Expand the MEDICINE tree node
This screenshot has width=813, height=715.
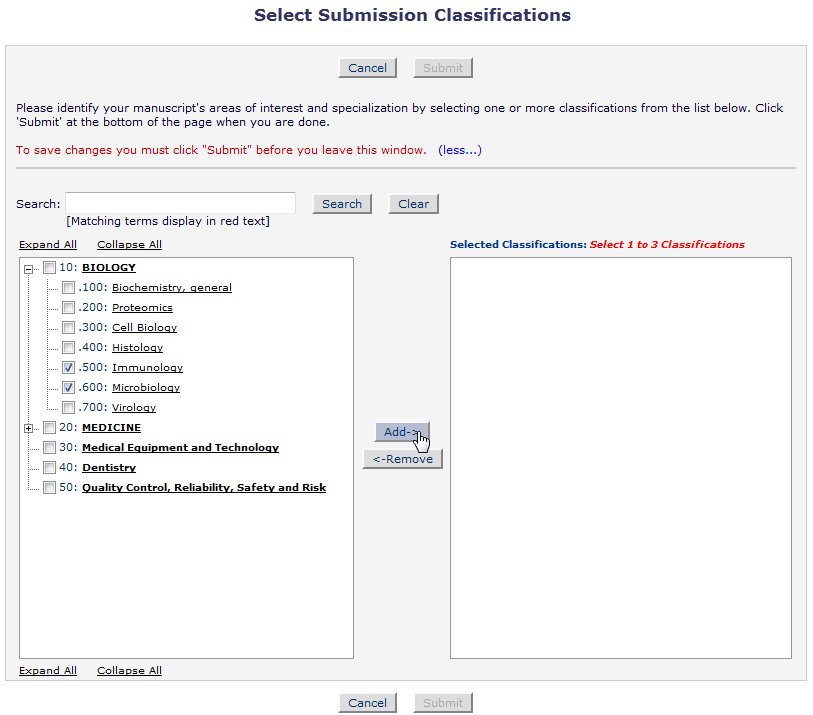[29, 428]
